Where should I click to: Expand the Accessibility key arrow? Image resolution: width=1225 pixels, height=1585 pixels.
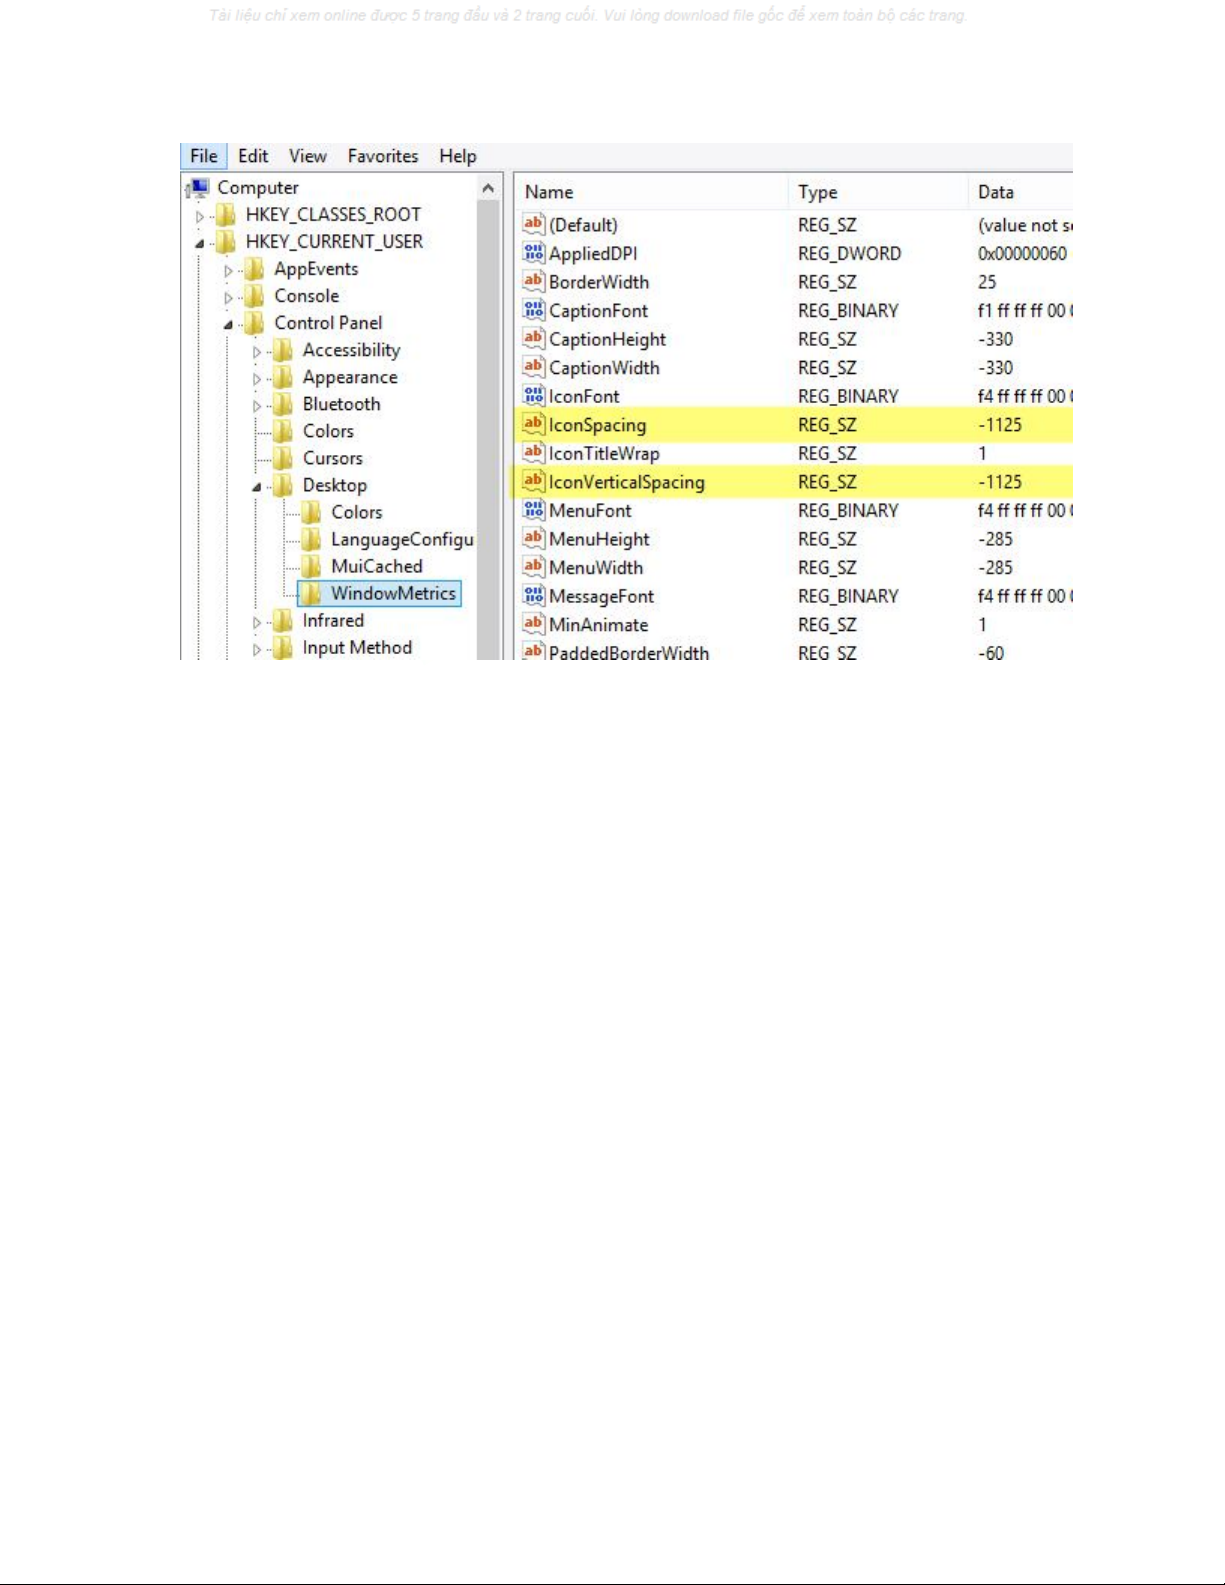(257, 352)
